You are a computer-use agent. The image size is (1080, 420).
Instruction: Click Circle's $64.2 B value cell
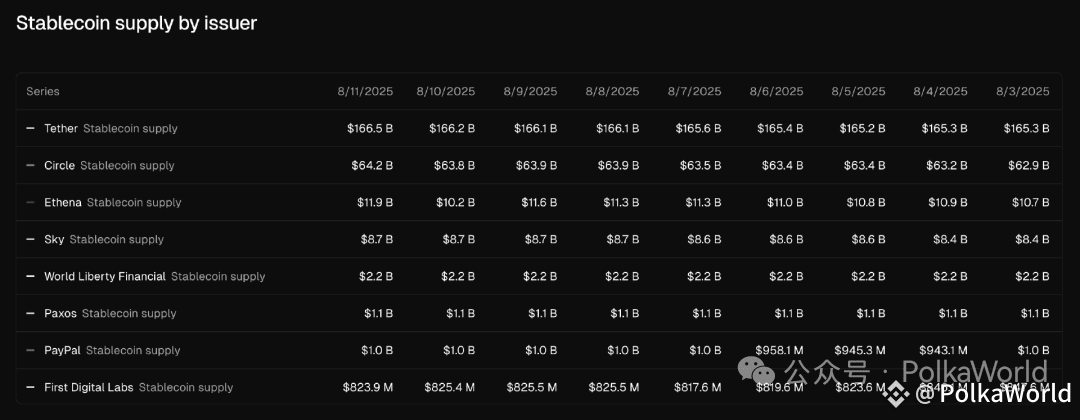tap(373, 165)
